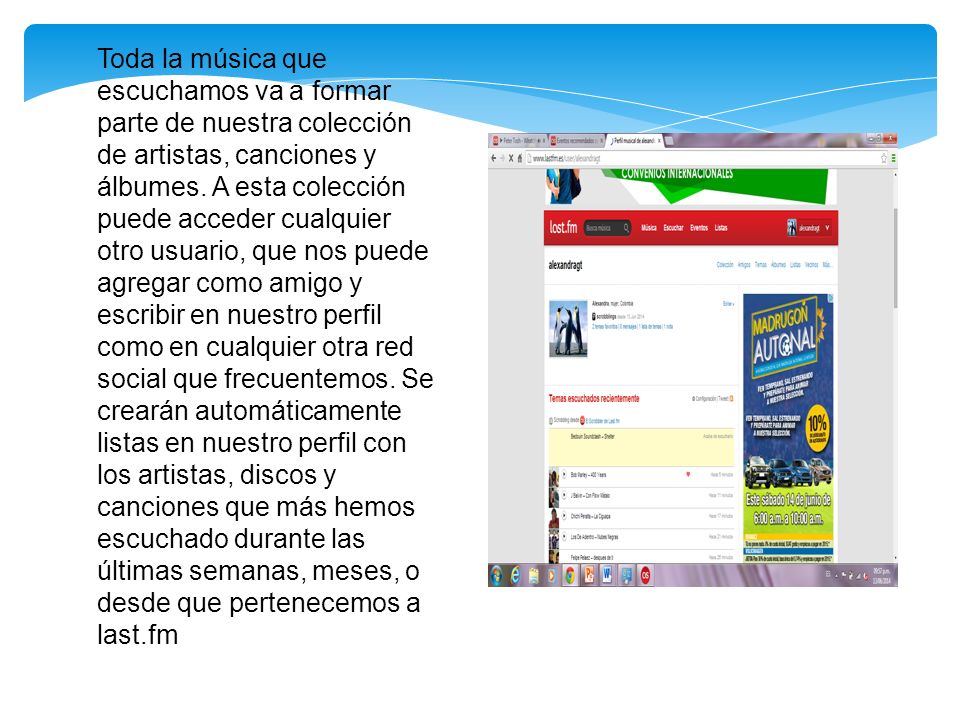Click the page vertical scrollbar
Screen dimensions: 960x720
[895, 257]
